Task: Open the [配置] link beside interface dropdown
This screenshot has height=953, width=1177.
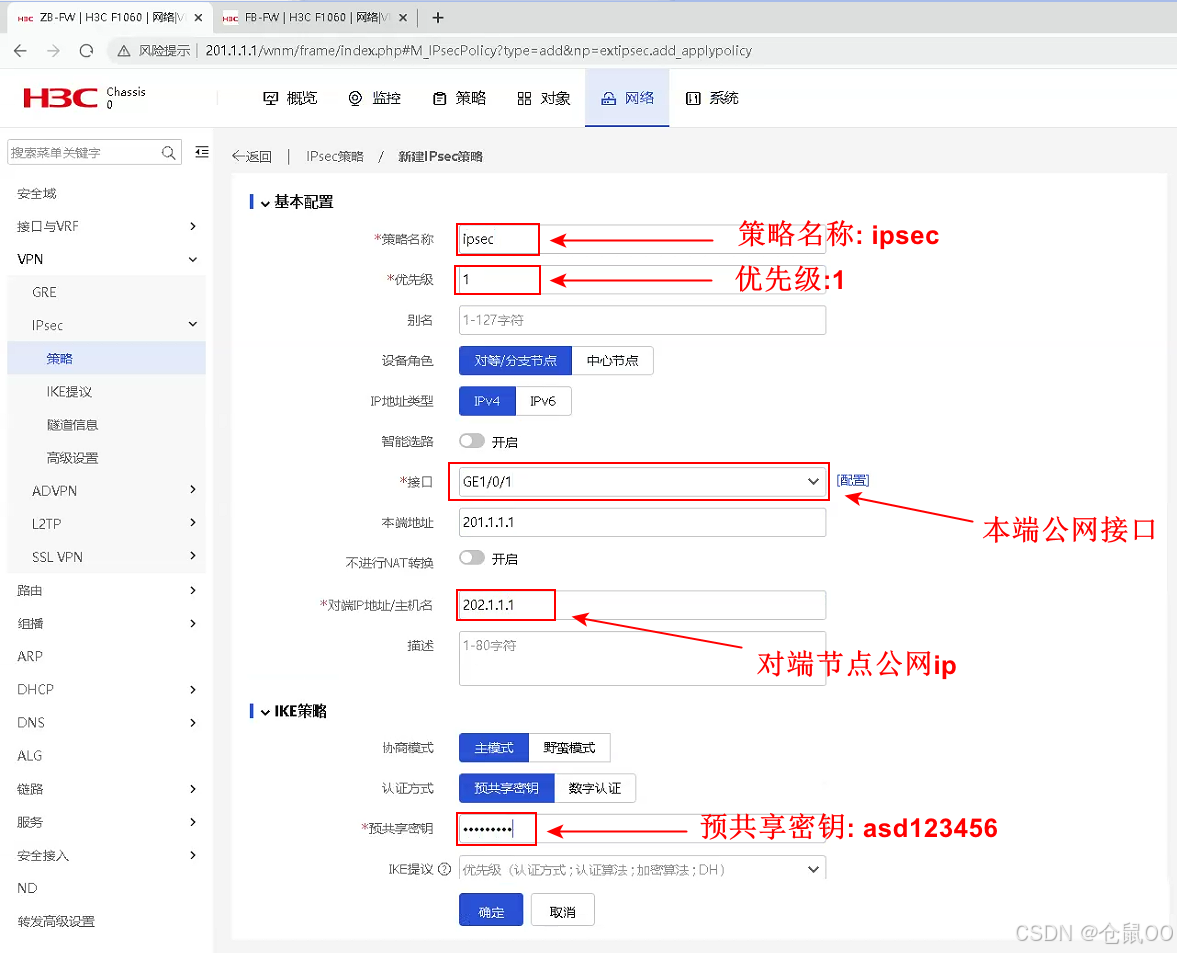Action: 852,480
